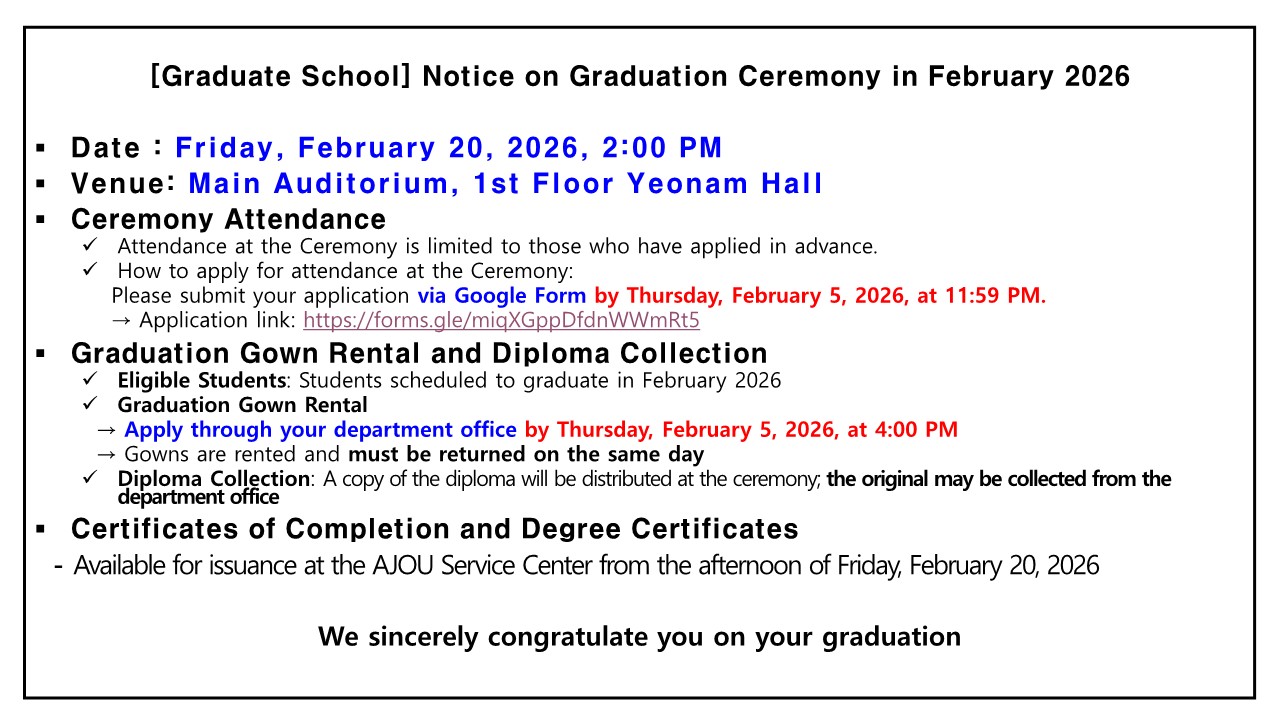Click the square bullet beside Venue
This screenshot has width=1280, height=720.
coord(41,185)
